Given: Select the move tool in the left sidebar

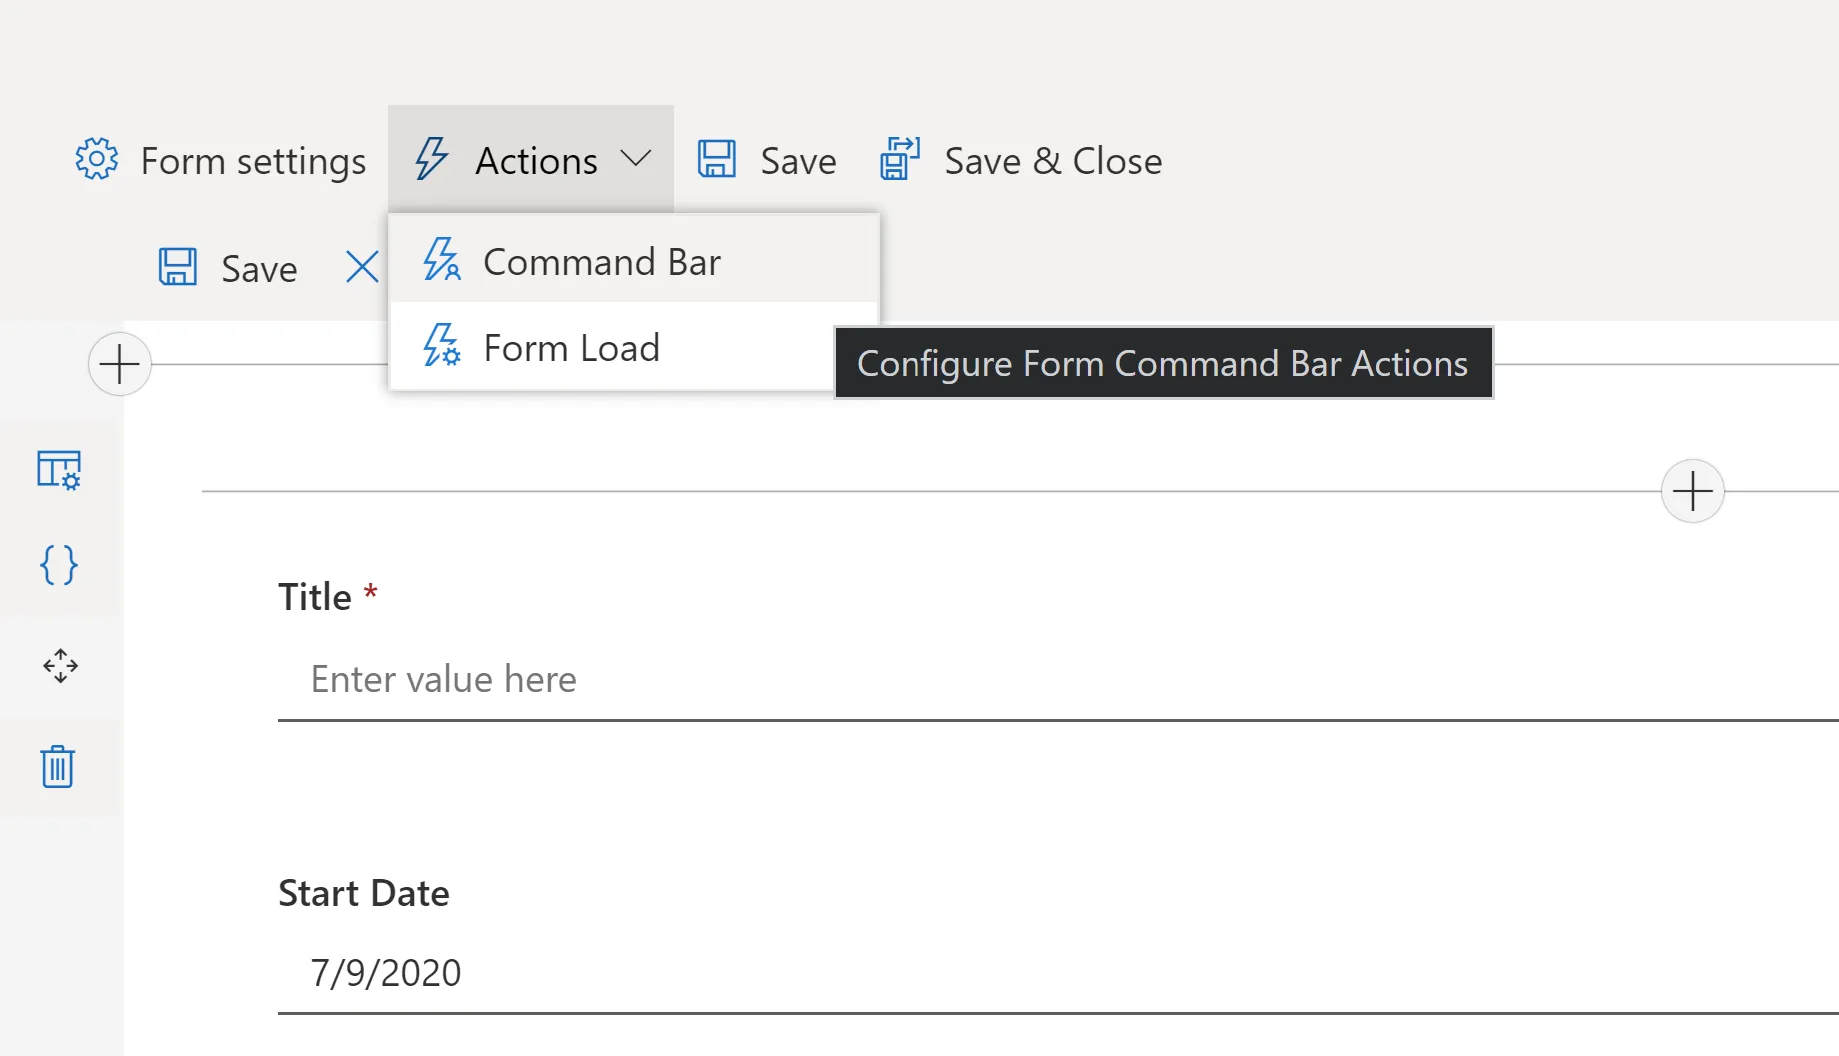Looking at the screenshot, I should coord(59,666).
